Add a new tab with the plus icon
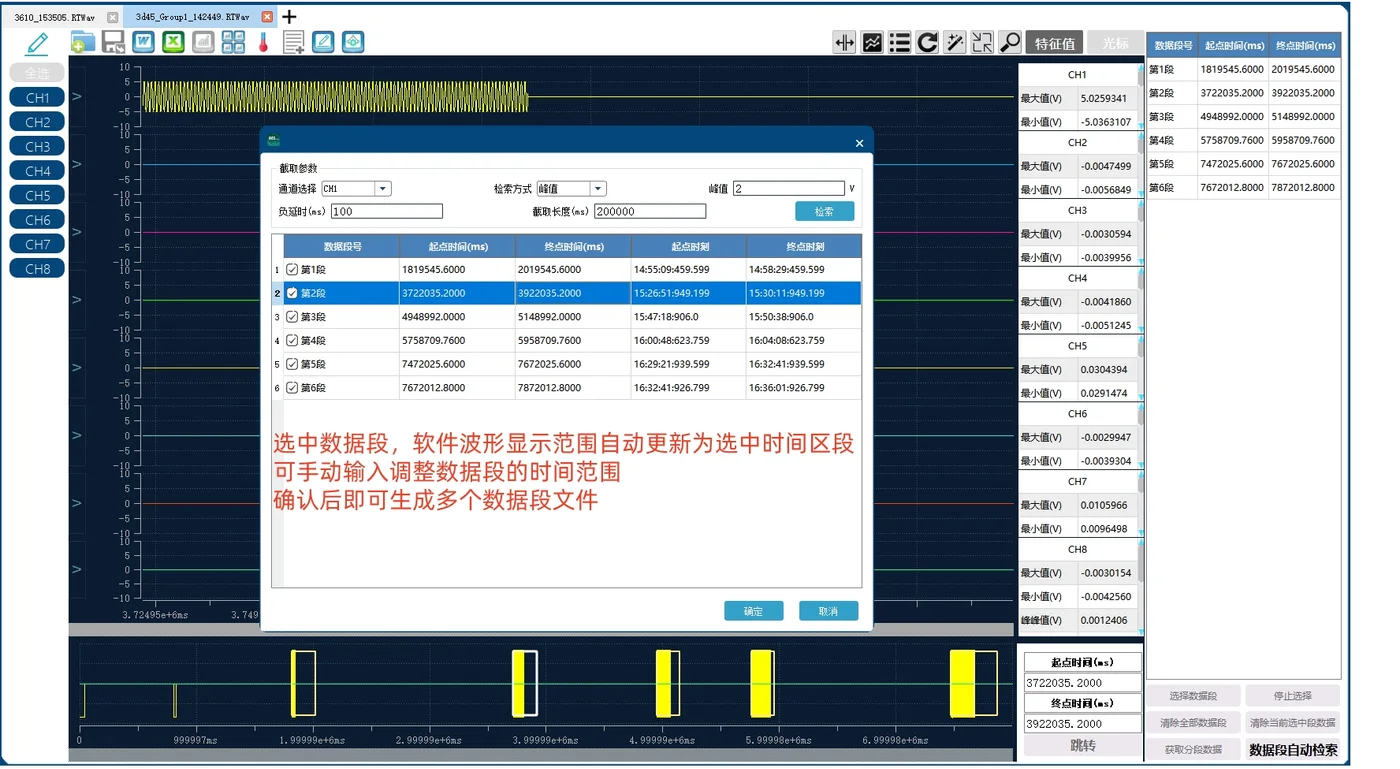This screenshot has width=1400, height=769. (x=289, y=17)
